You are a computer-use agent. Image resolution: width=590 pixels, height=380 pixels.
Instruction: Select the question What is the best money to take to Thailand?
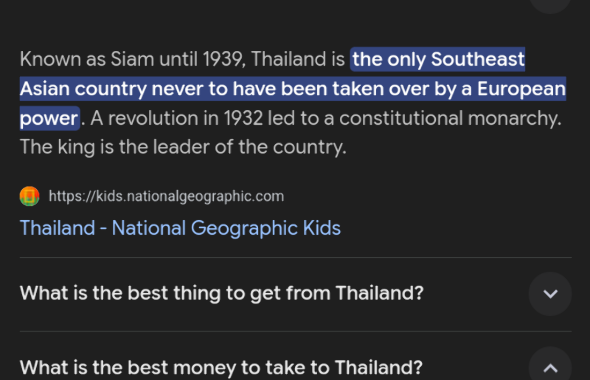(221, 367)
